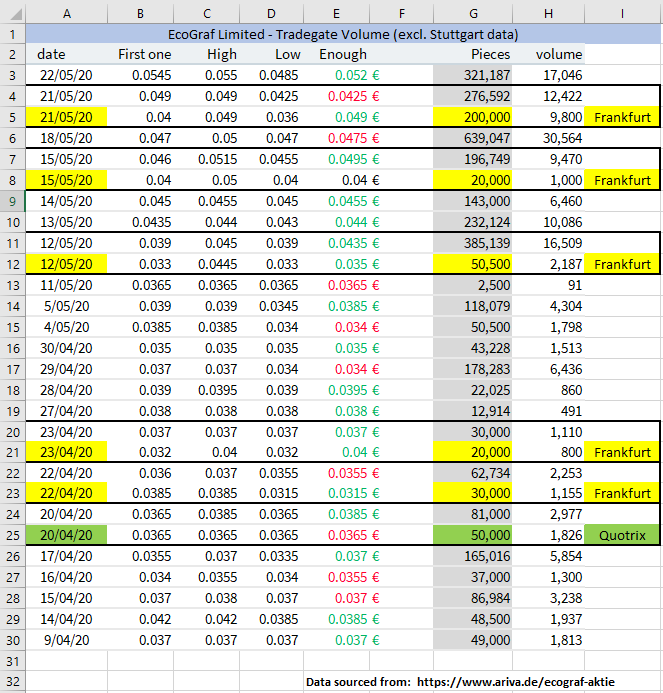Select date cell 14/05/20
The height and width of the screenshot is (693, 663).
(x=66, y=201)
